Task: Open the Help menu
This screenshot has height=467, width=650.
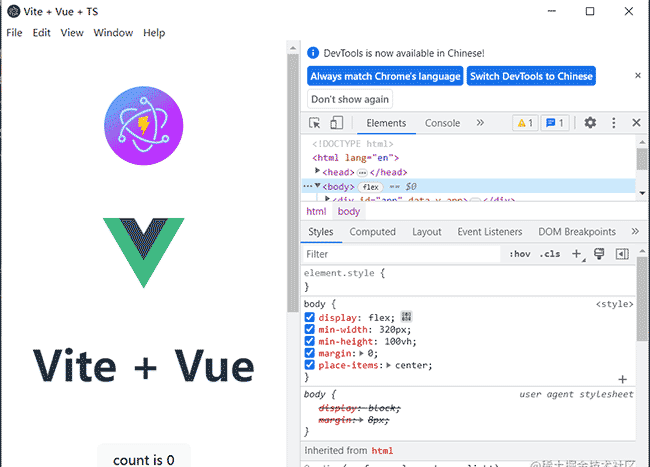Action: pyautogui.click(x=154, y=33)
